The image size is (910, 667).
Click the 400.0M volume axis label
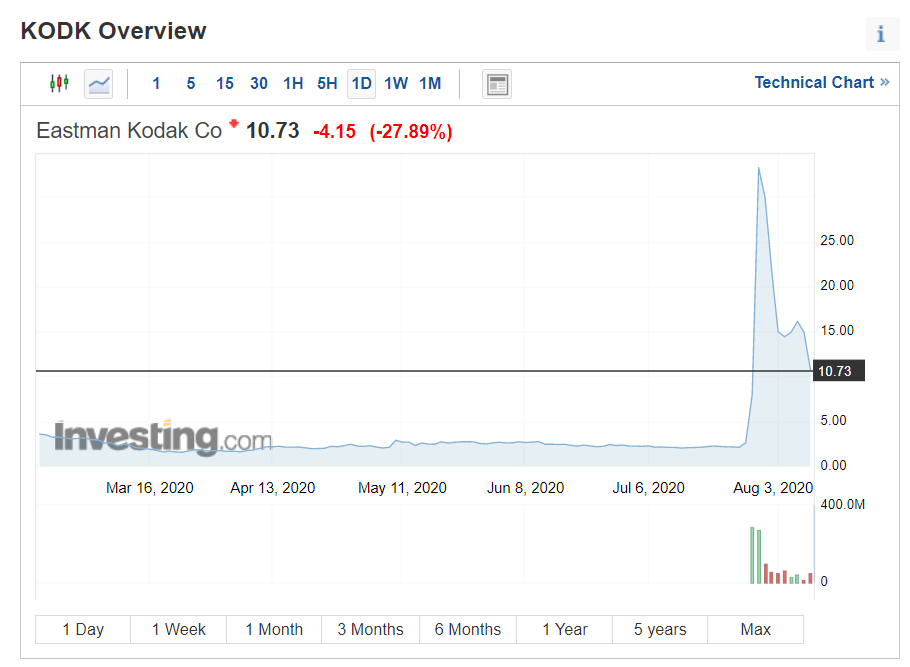[x=843, y=504]
